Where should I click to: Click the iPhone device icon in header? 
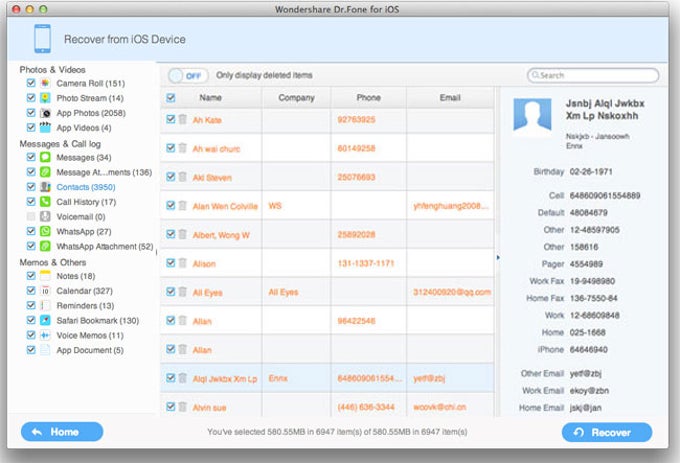point(42,39)
